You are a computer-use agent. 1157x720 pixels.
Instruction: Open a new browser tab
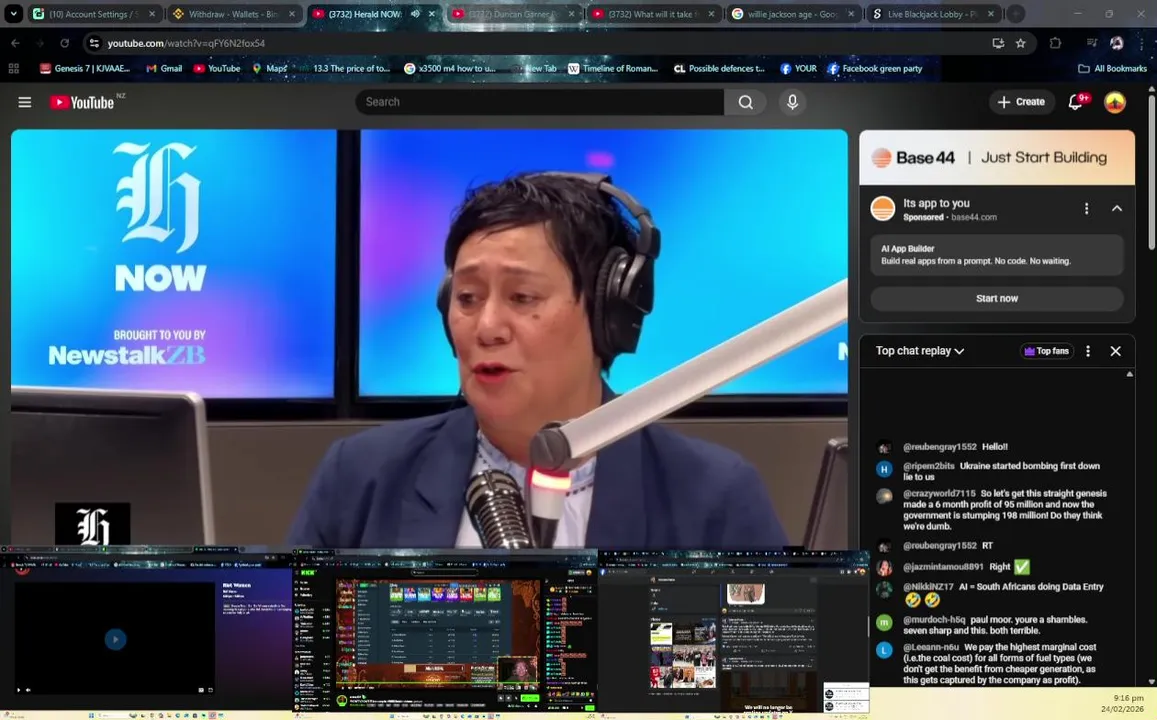1015,14
